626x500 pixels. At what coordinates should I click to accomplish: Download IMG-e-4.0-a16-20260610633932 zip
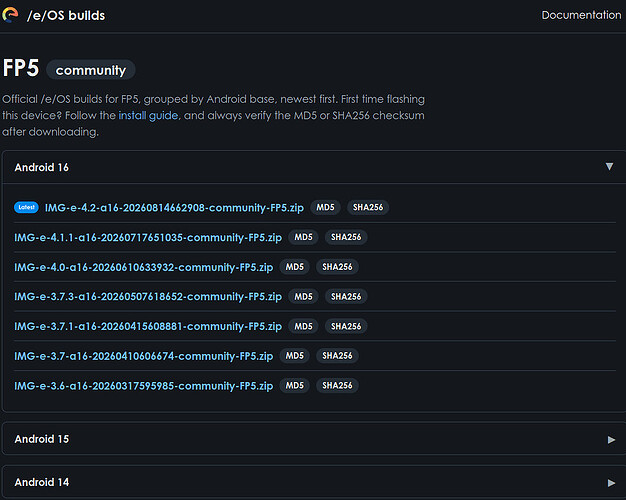point(144,267)
